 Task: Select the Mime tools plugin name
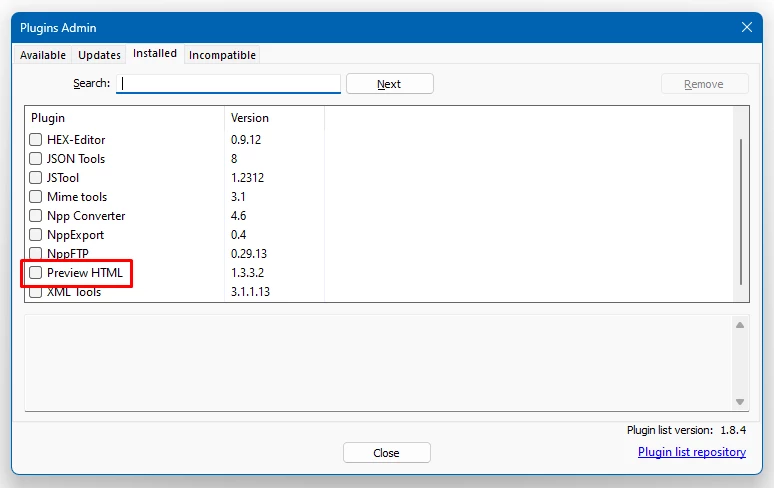(x=77, y=196)
